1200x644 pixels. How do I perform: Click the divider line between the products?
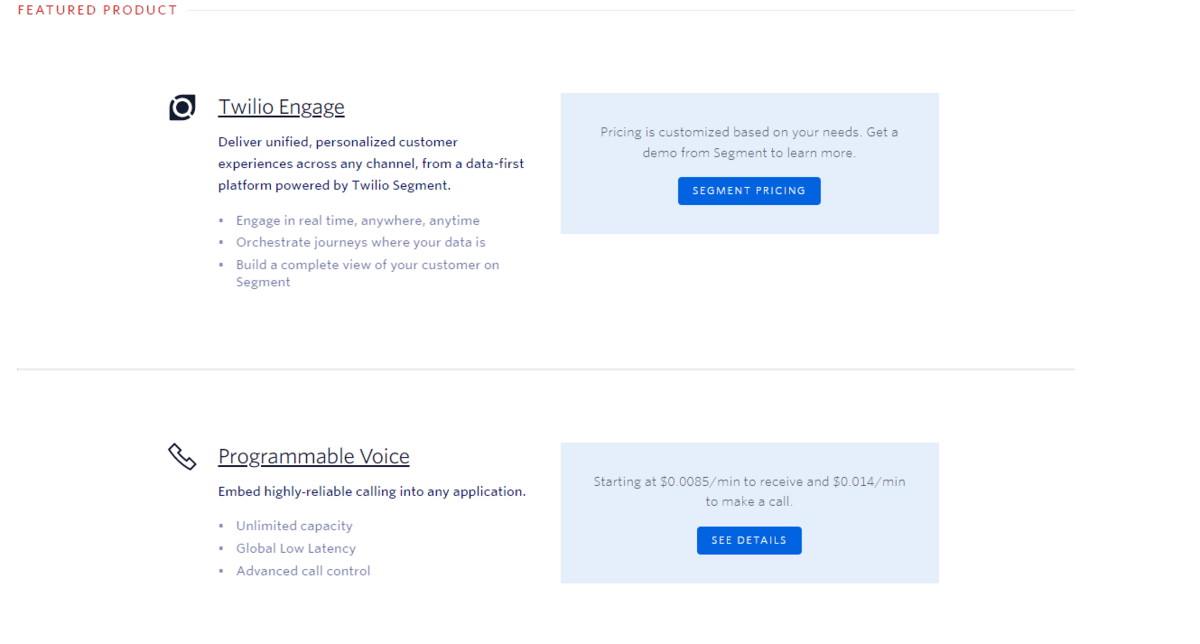point(545,369)
